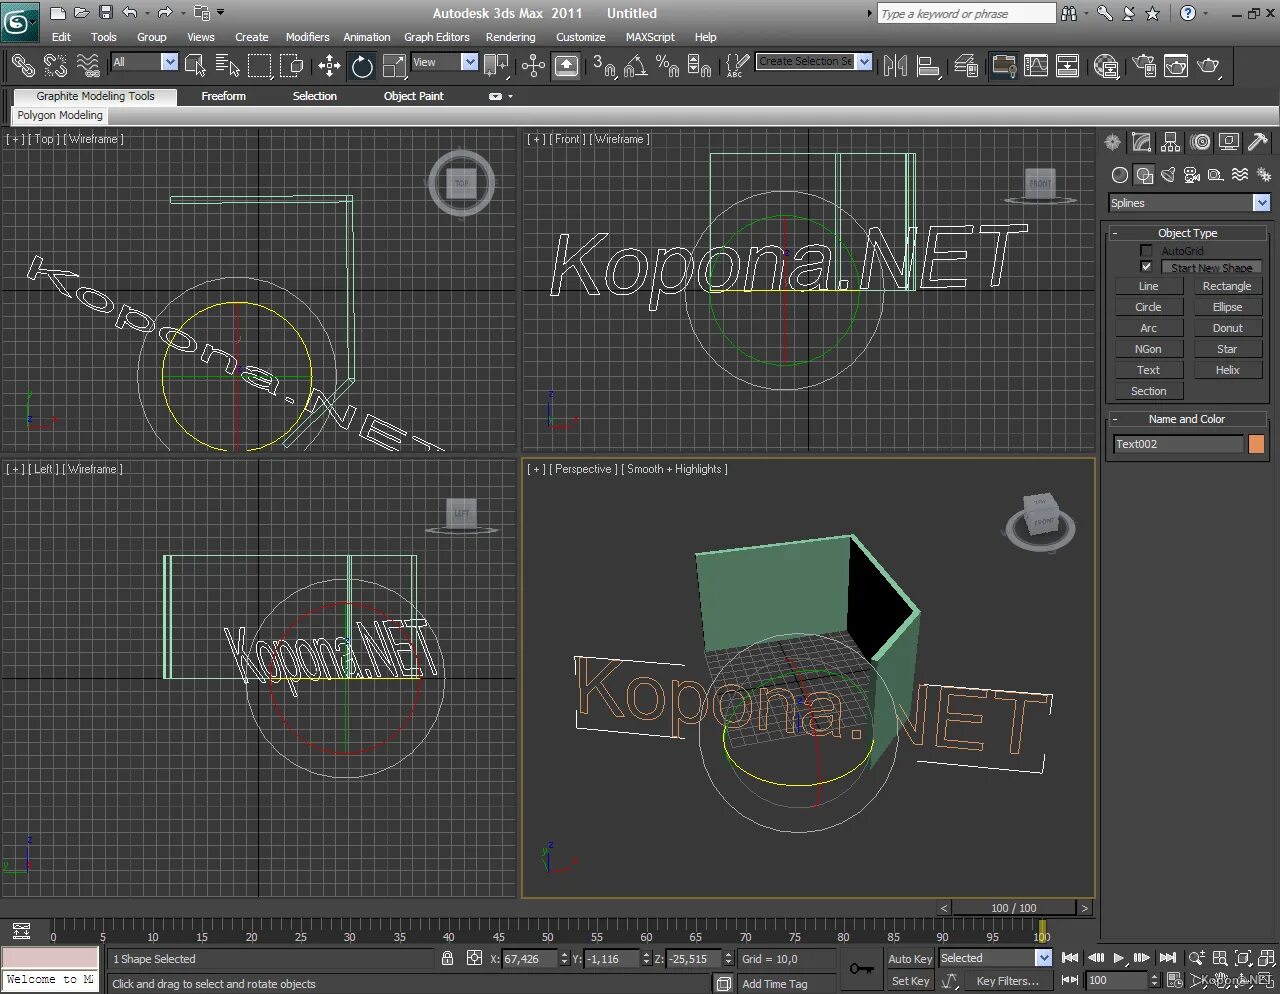Toggle Auto Key animation mode
This screenshot has height=994, width=1280.
coord(908,958)
